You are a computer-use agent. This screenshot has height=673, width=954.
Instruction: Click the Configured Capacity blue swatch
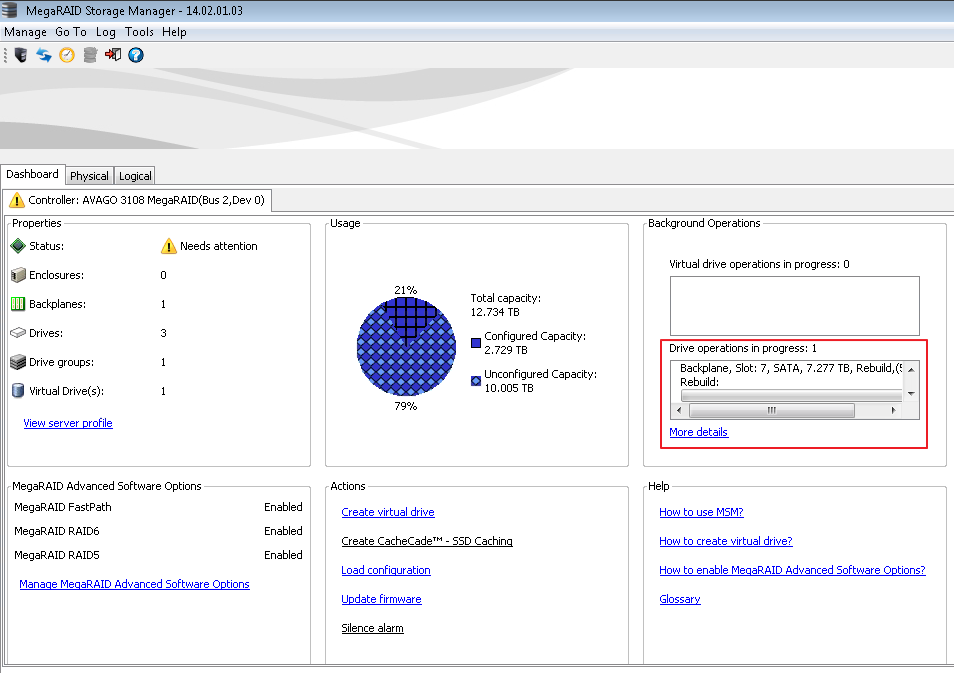(x=476, y=343)
